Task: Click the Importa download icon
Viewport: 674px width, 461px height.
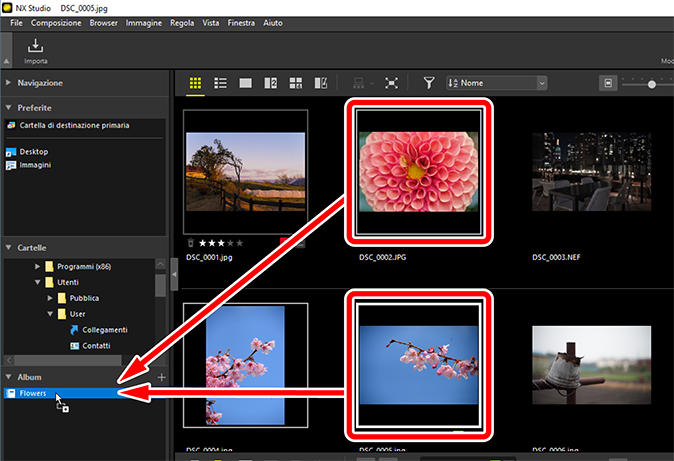Action: coord(35,45)
